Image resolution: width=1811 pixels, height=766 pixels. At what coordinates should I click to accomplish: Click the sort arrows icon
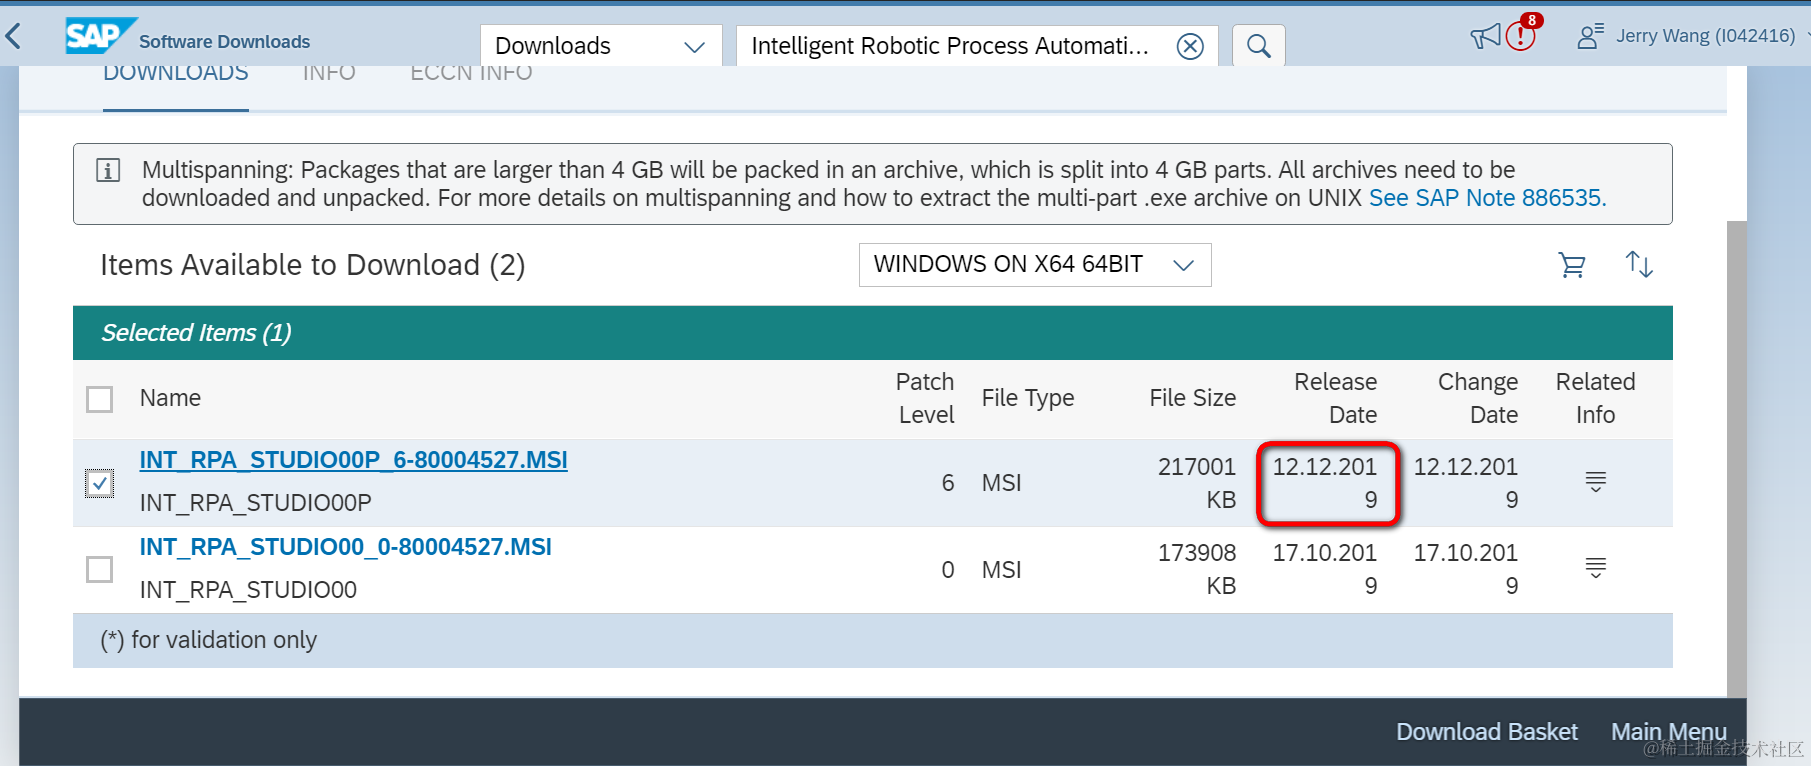point(1639,264)
